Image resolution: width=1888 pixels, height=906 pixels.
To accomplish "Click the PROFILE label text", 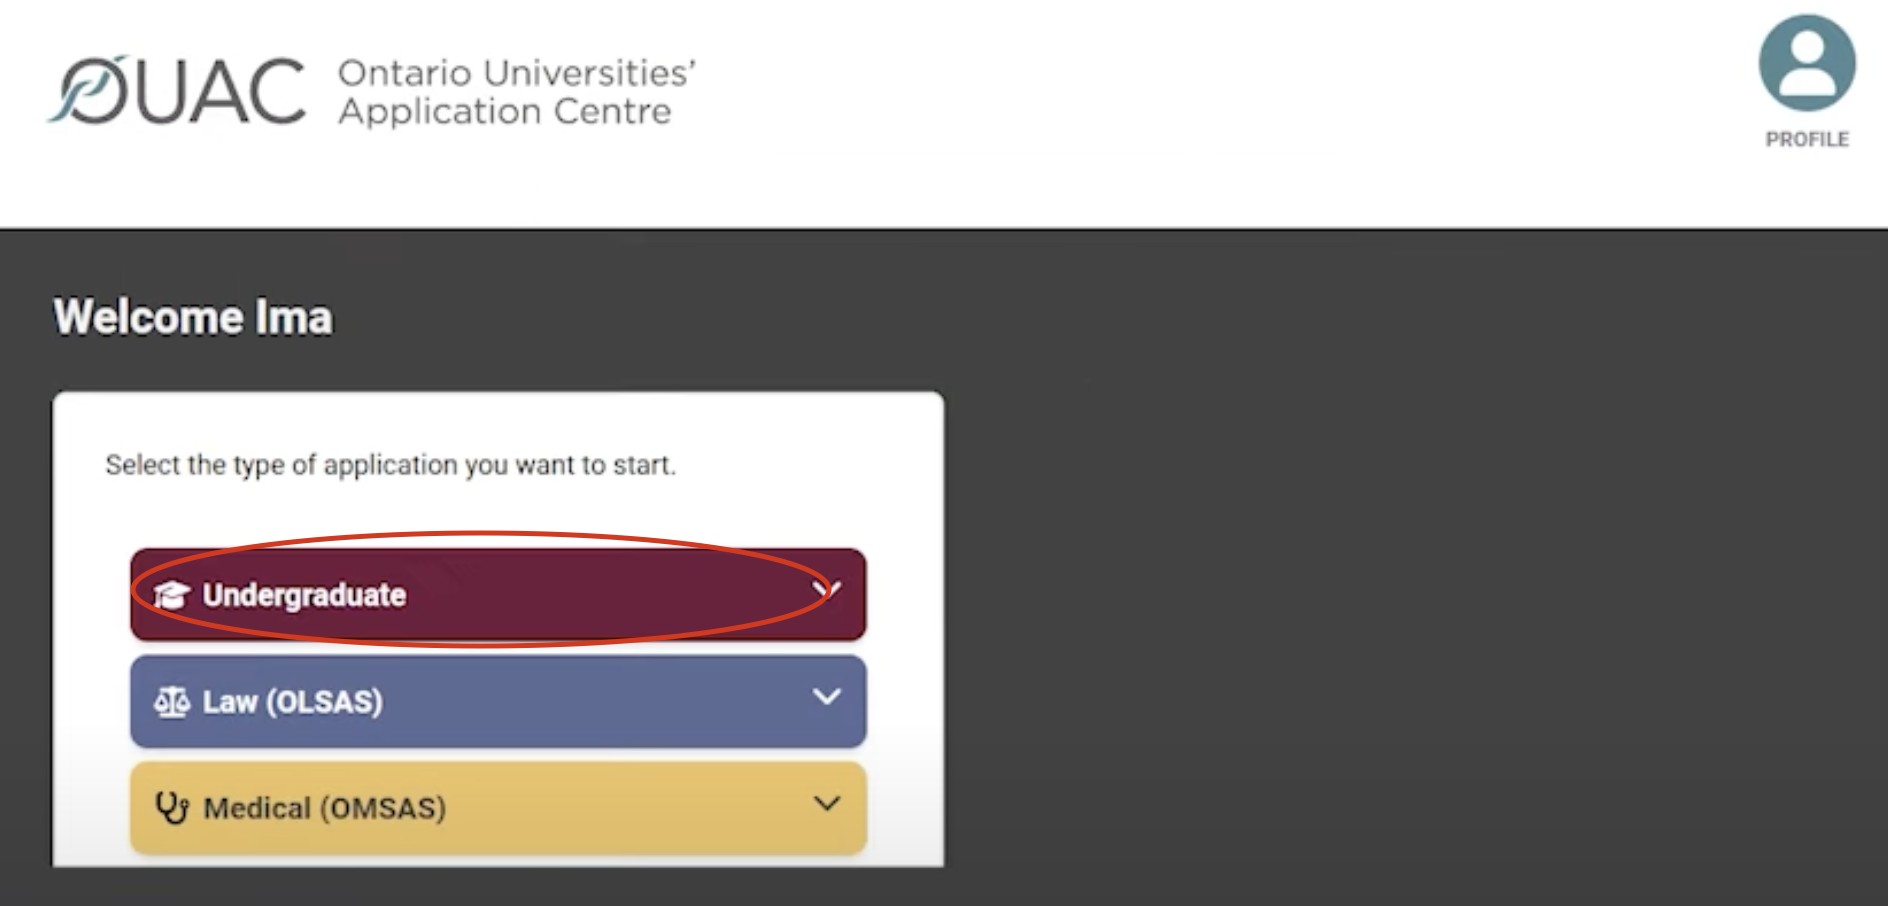I will pyautogui.click(x=1805, y=139).
